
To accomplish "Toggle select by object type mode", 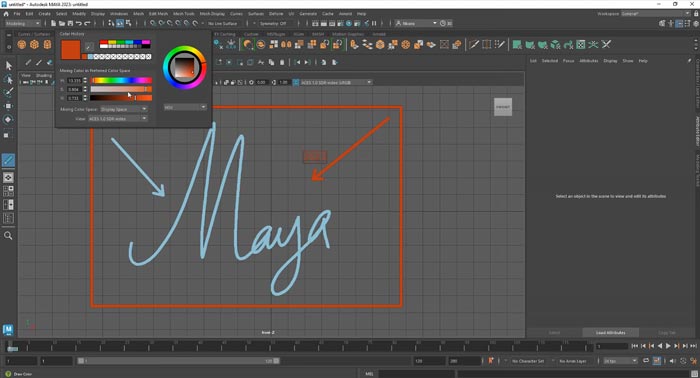I will 120,23.
